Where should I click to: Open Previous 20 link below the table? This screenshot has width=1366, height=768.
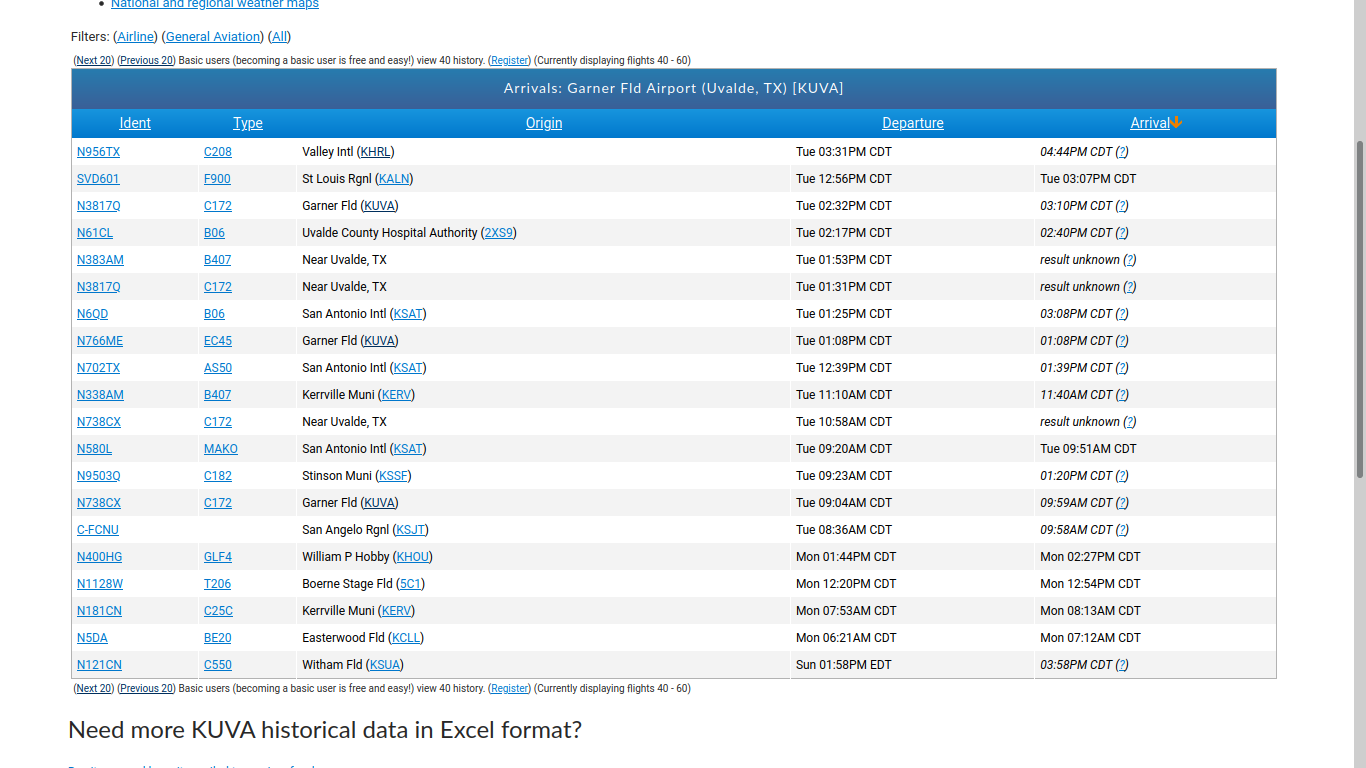147,688
